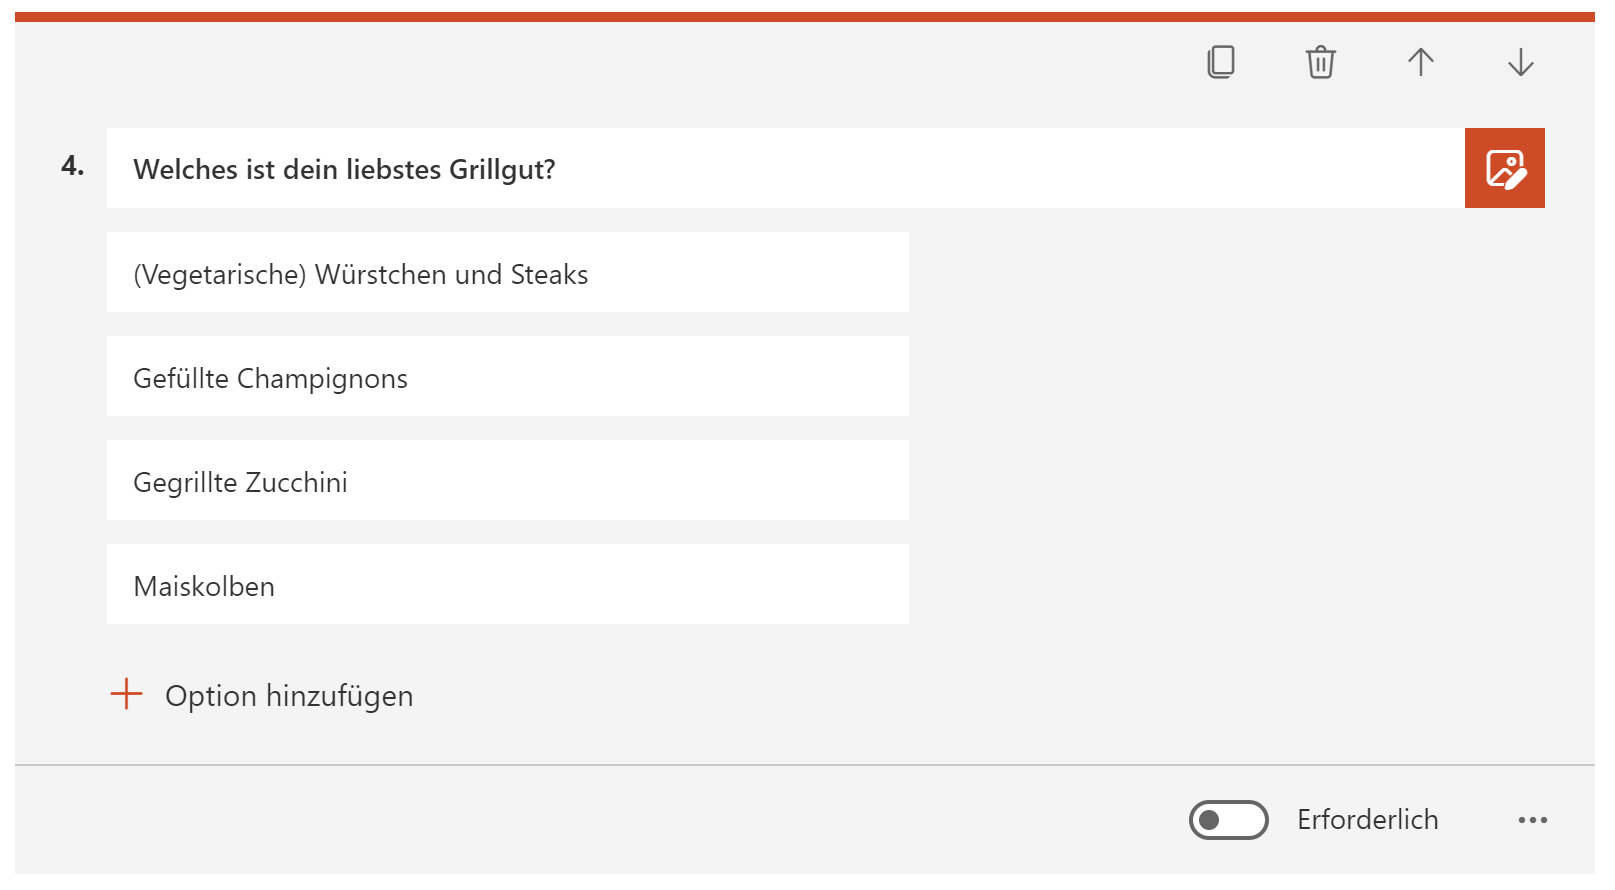Image resolution: width=1615 pixels, height=890 pixels.
Task: Edit the Gefüllte Champignons option
Action: coord(508,376)
